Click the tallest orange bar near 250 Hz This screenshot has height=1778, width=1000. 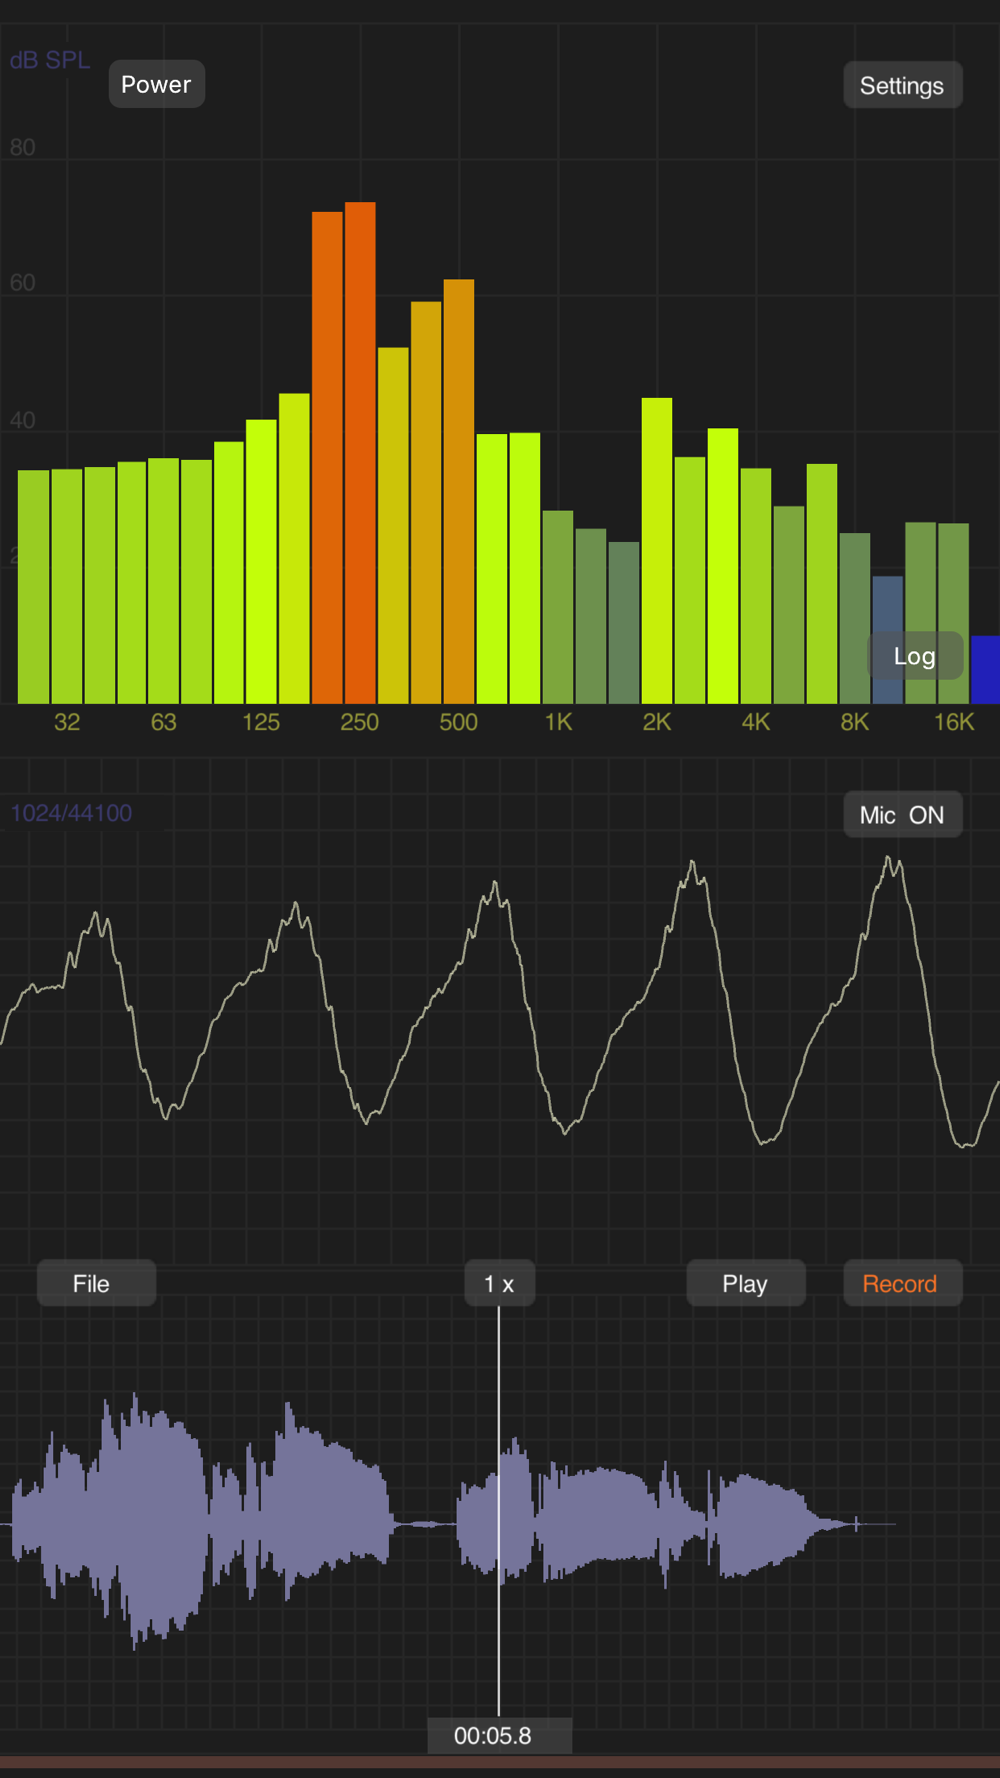(360, 453)
